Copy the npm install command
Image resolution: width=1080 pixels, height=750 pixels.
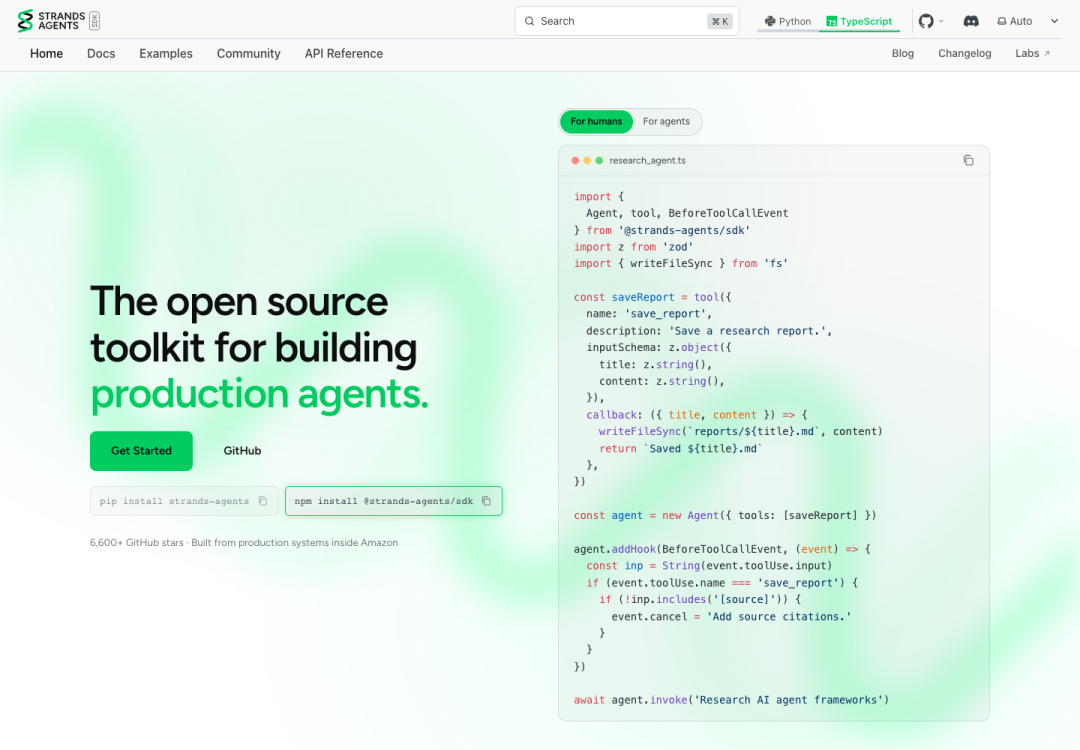(486, 501)
